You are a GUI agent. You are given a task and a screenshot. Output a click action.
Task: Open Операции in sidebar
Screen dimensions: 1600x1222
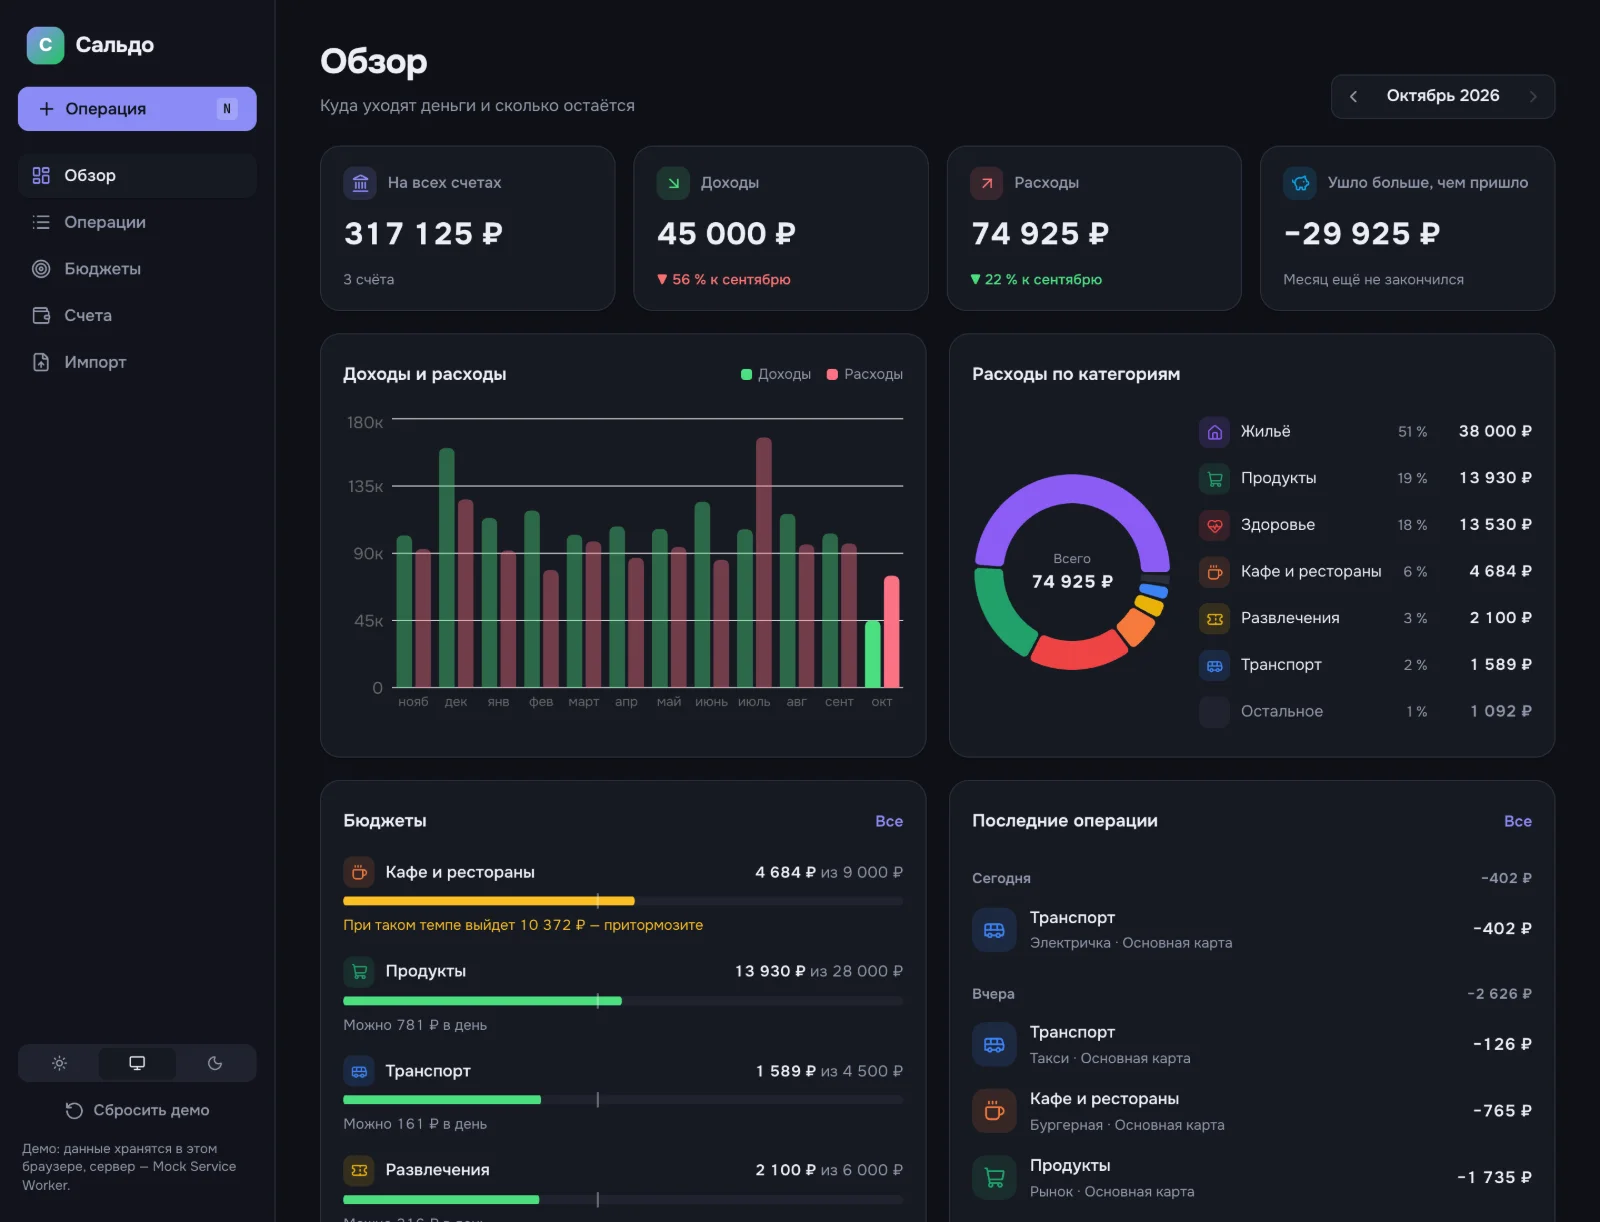[x=137, y=222]
